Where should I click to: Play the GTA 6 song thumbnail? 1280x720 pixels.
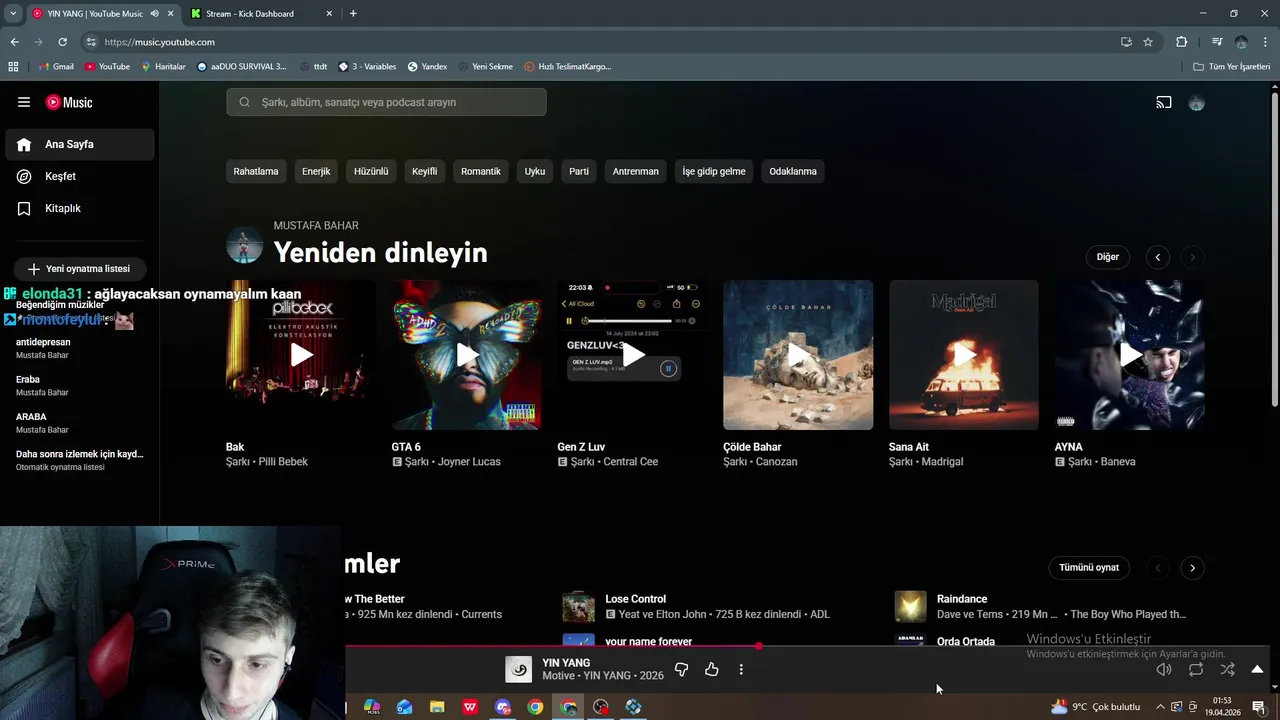(467, 355)
